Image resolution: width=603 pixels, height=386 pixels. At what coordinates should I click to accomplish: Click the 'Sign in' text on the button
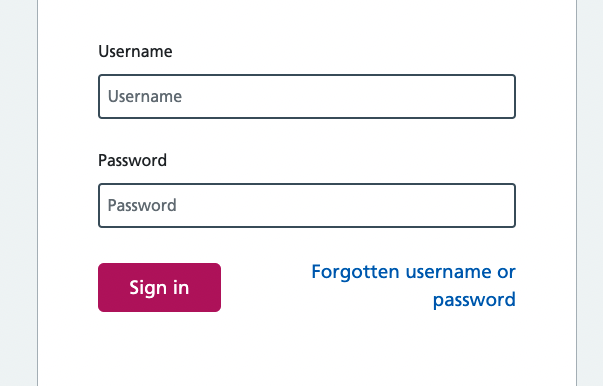(x=159, y=288)
